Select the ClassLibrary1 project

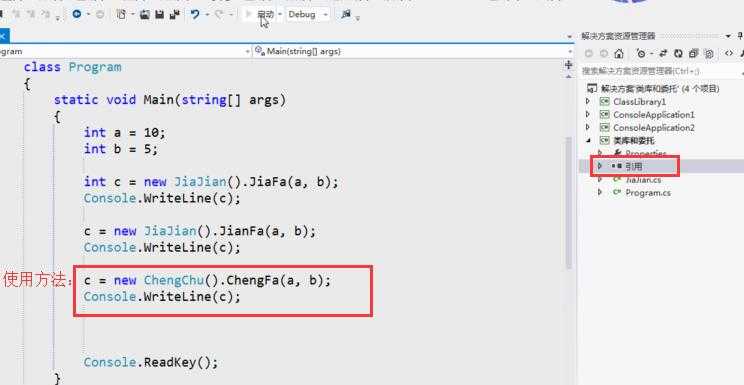point(639,102)
